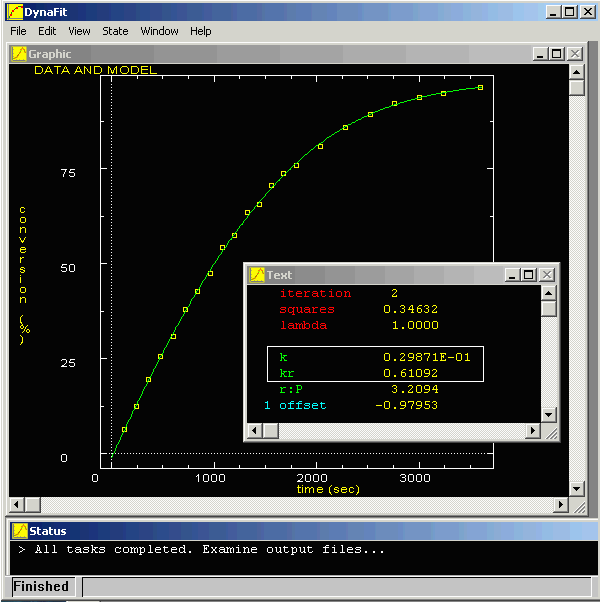Maximize the DynaFit main window
The height and width of the screenshot is (602, 600).
pyautogui.click(x=570, y=12)
